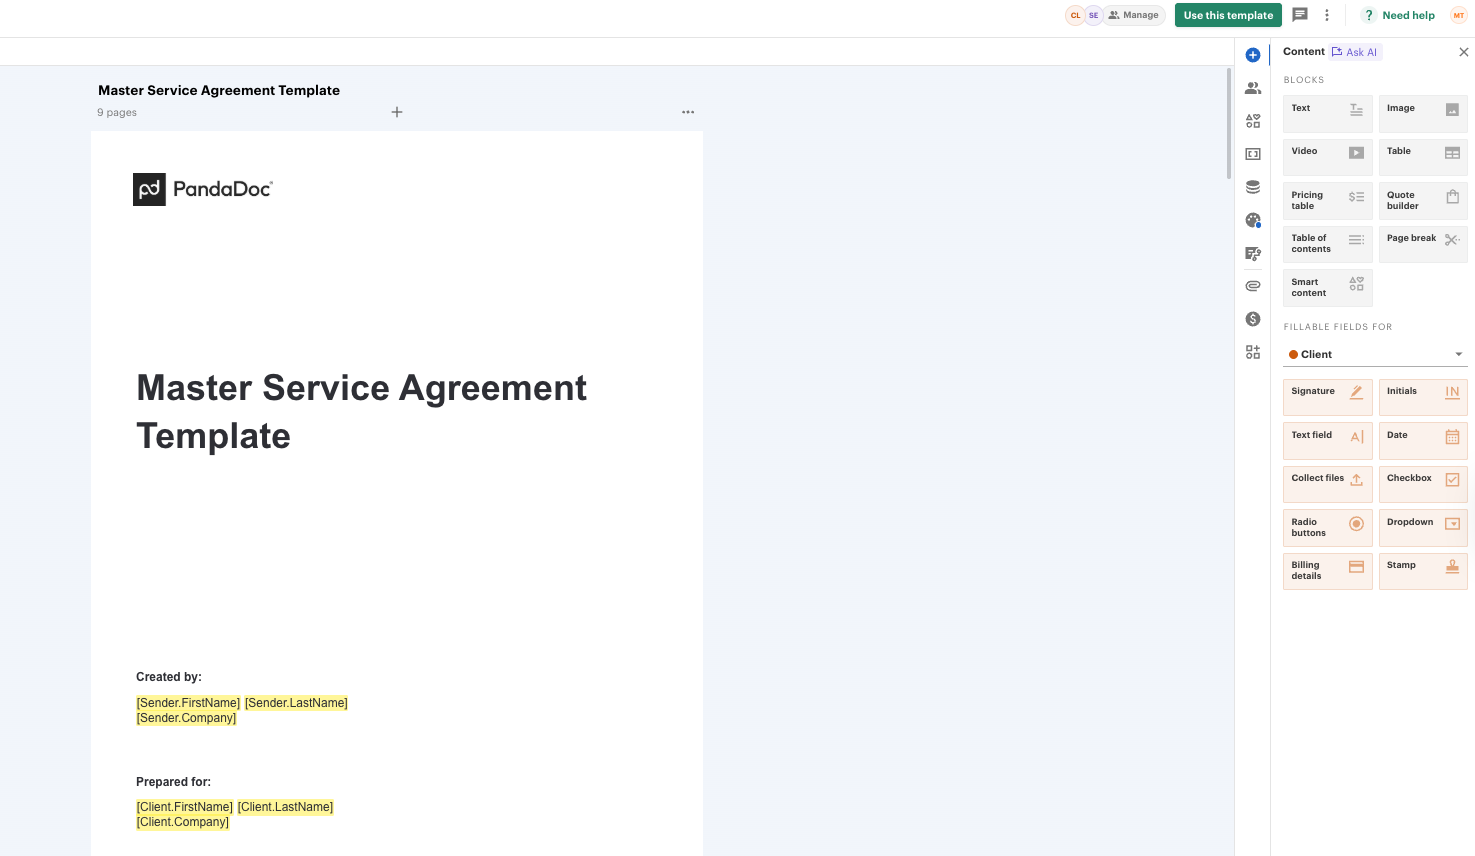
Task: Open the form search icon in sidebar
Action: pyautogui.click(x=1253, y=253)
